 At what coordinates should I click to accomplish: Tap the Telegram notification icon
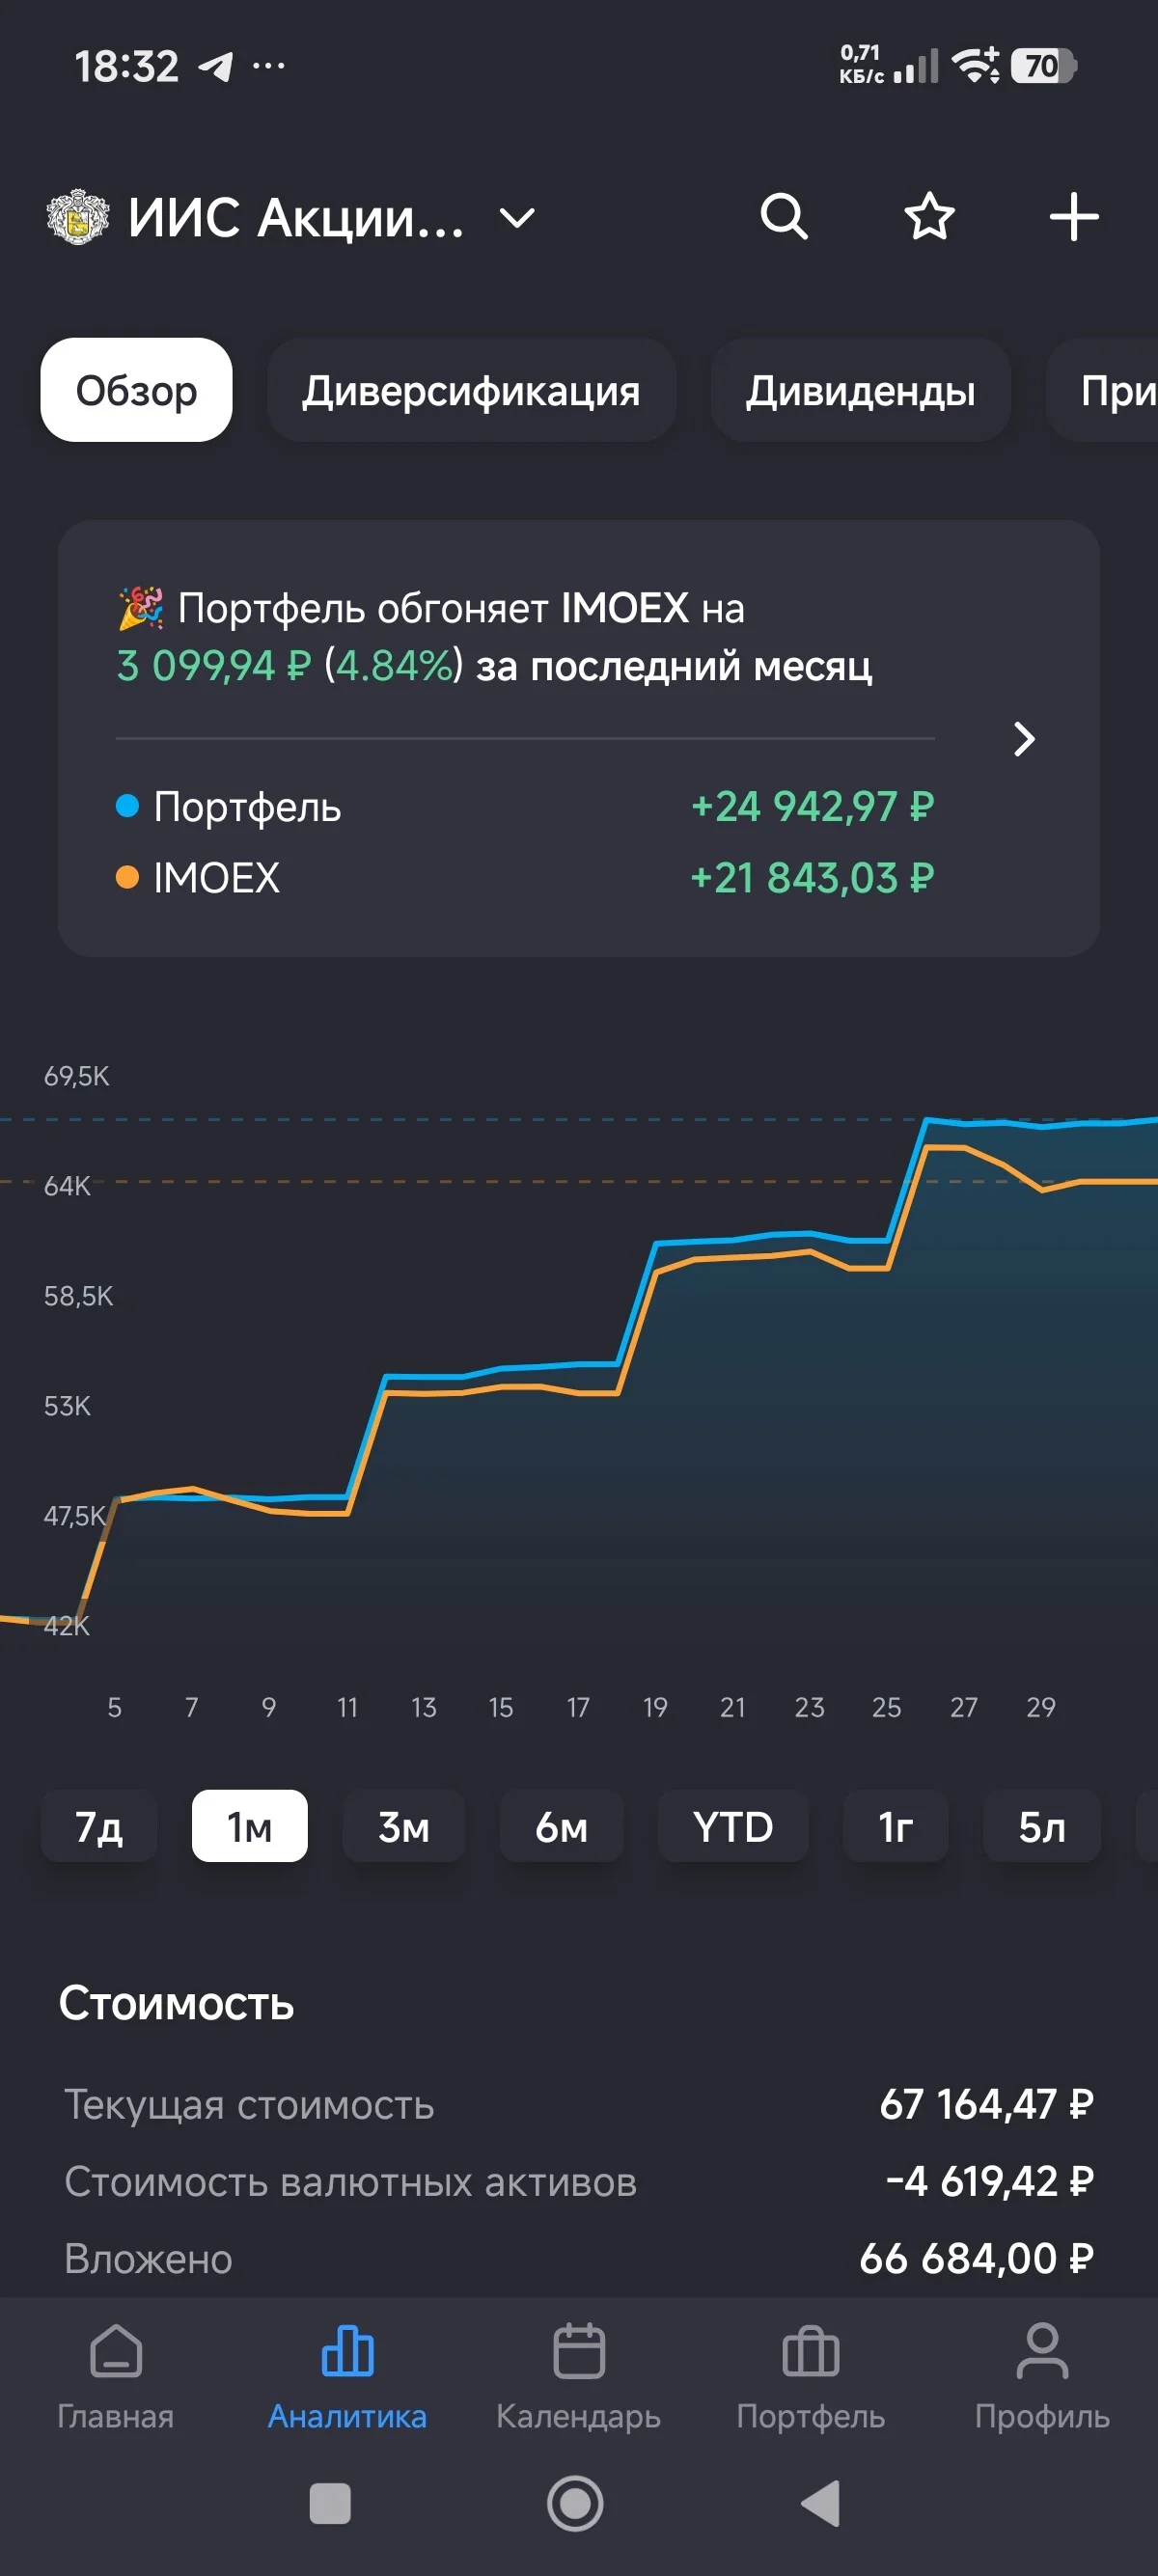click(x=216, y=67)
